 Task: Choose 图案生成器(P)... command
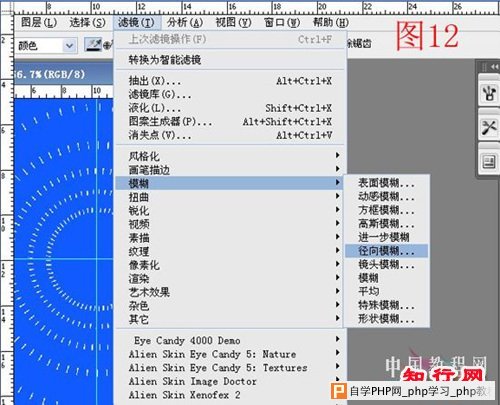230,122
